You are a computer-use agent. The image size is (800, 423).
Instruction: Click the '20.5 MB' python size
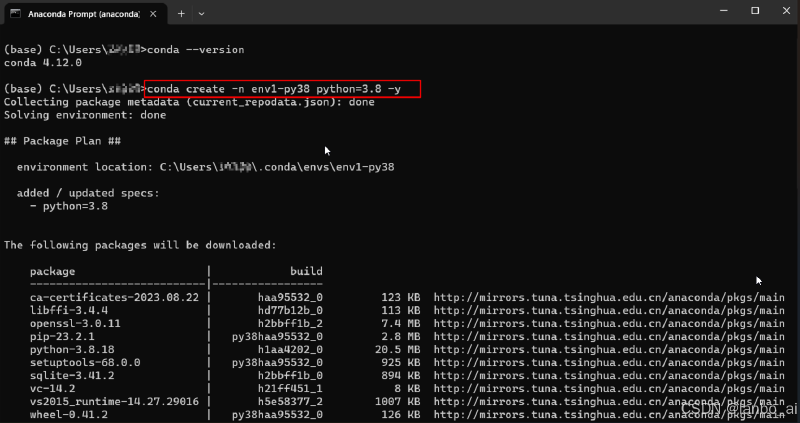[397, 350]
